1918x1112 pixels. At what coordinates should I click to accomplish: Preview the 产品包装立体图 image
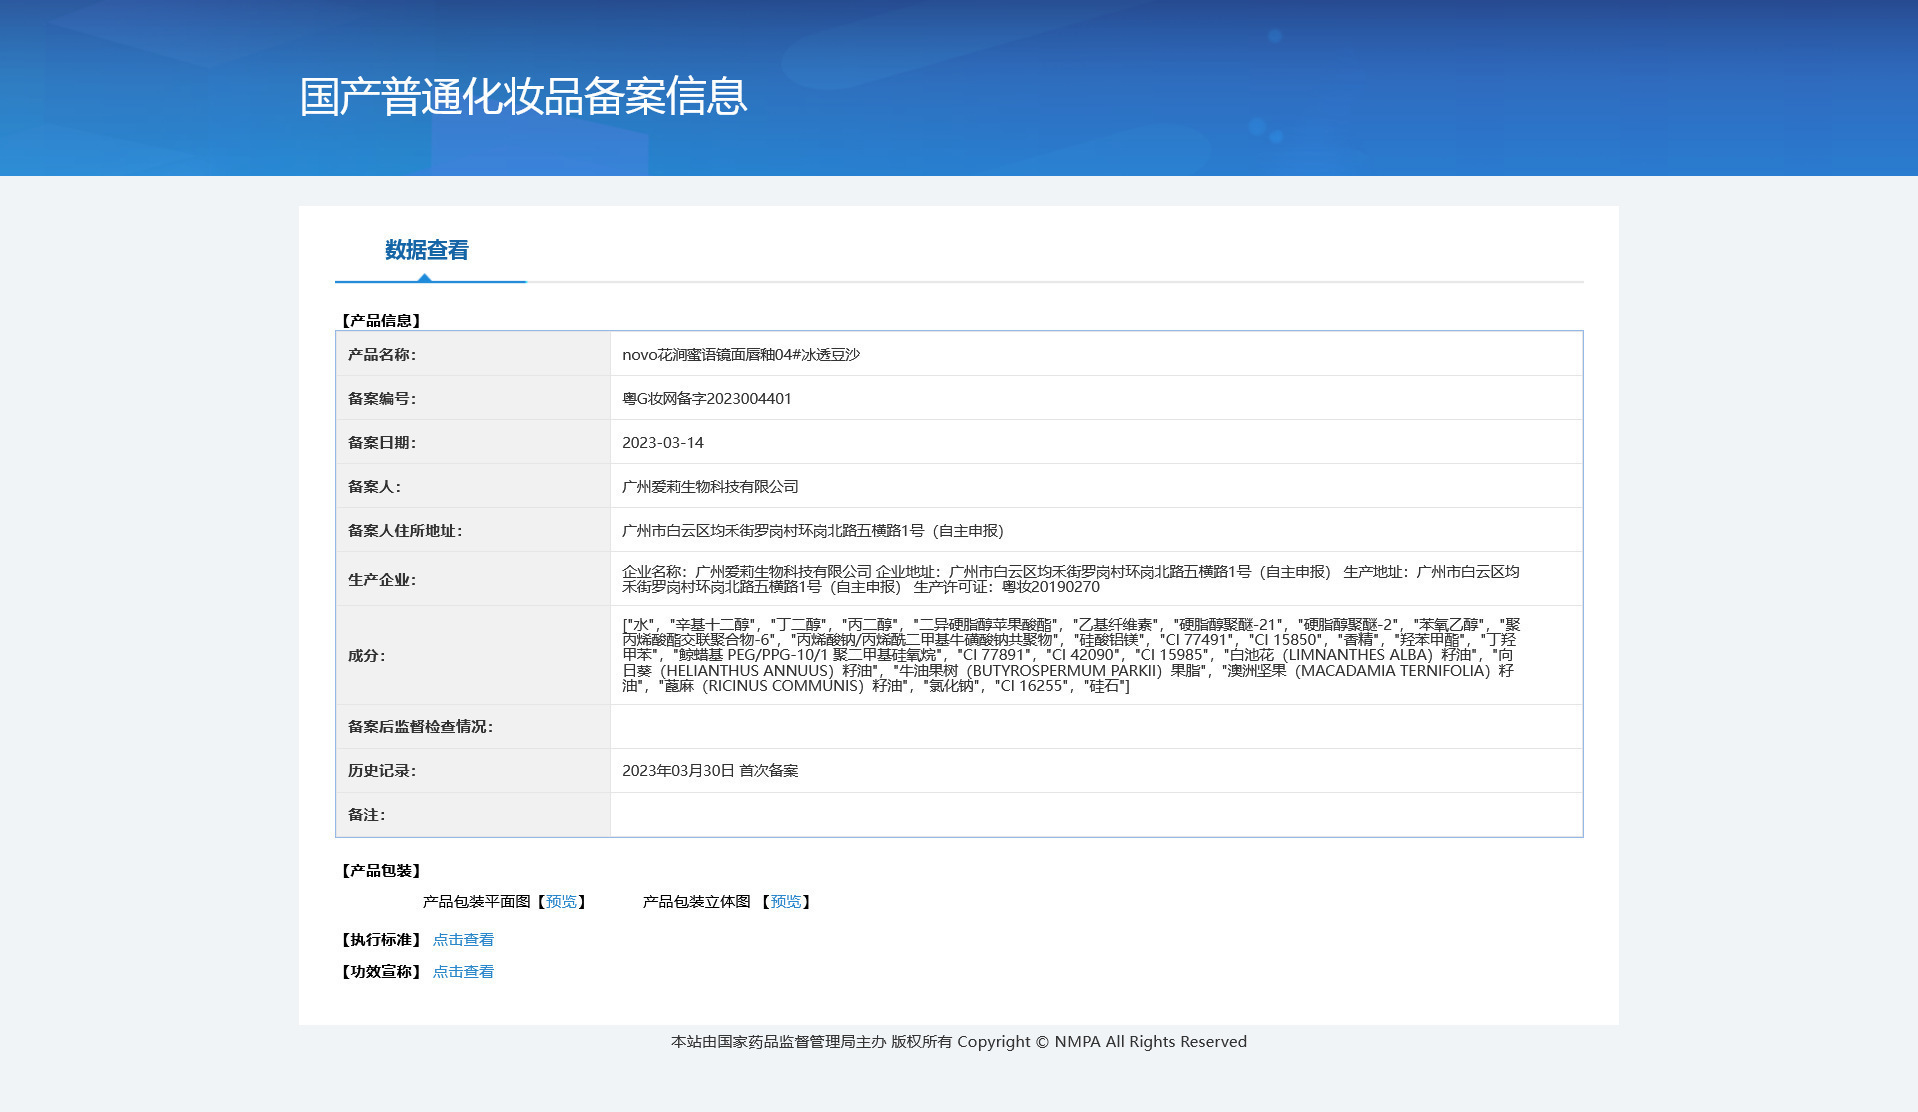click(x=786, y=902)
